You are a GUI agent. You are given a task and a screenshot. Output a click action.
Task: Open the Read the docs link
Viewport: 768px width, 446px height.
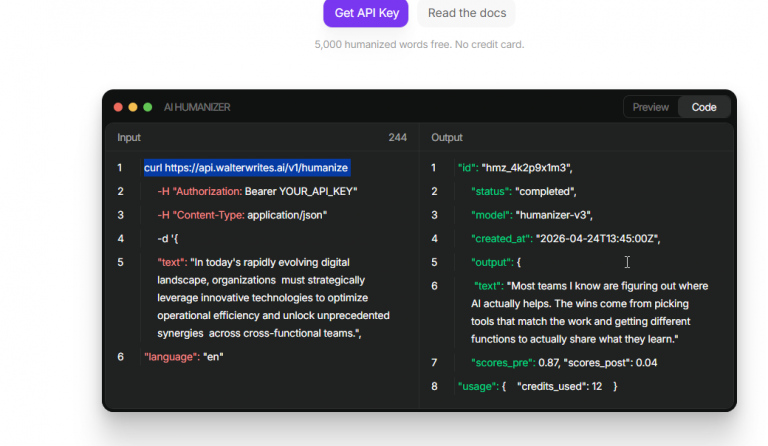click(466, 13)
